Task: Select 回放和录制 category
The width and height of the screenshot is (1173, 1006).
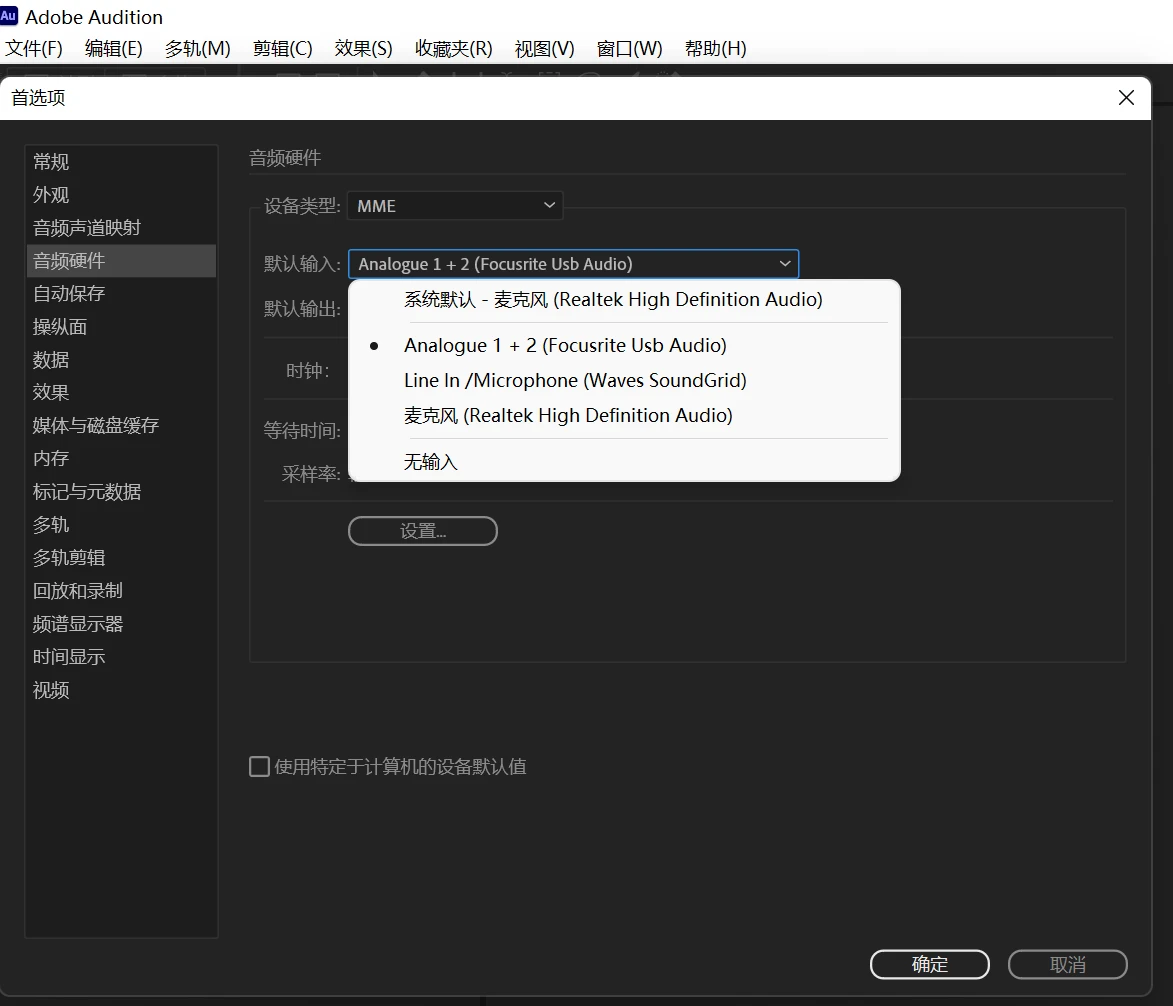Action: [x=121, y=591]
